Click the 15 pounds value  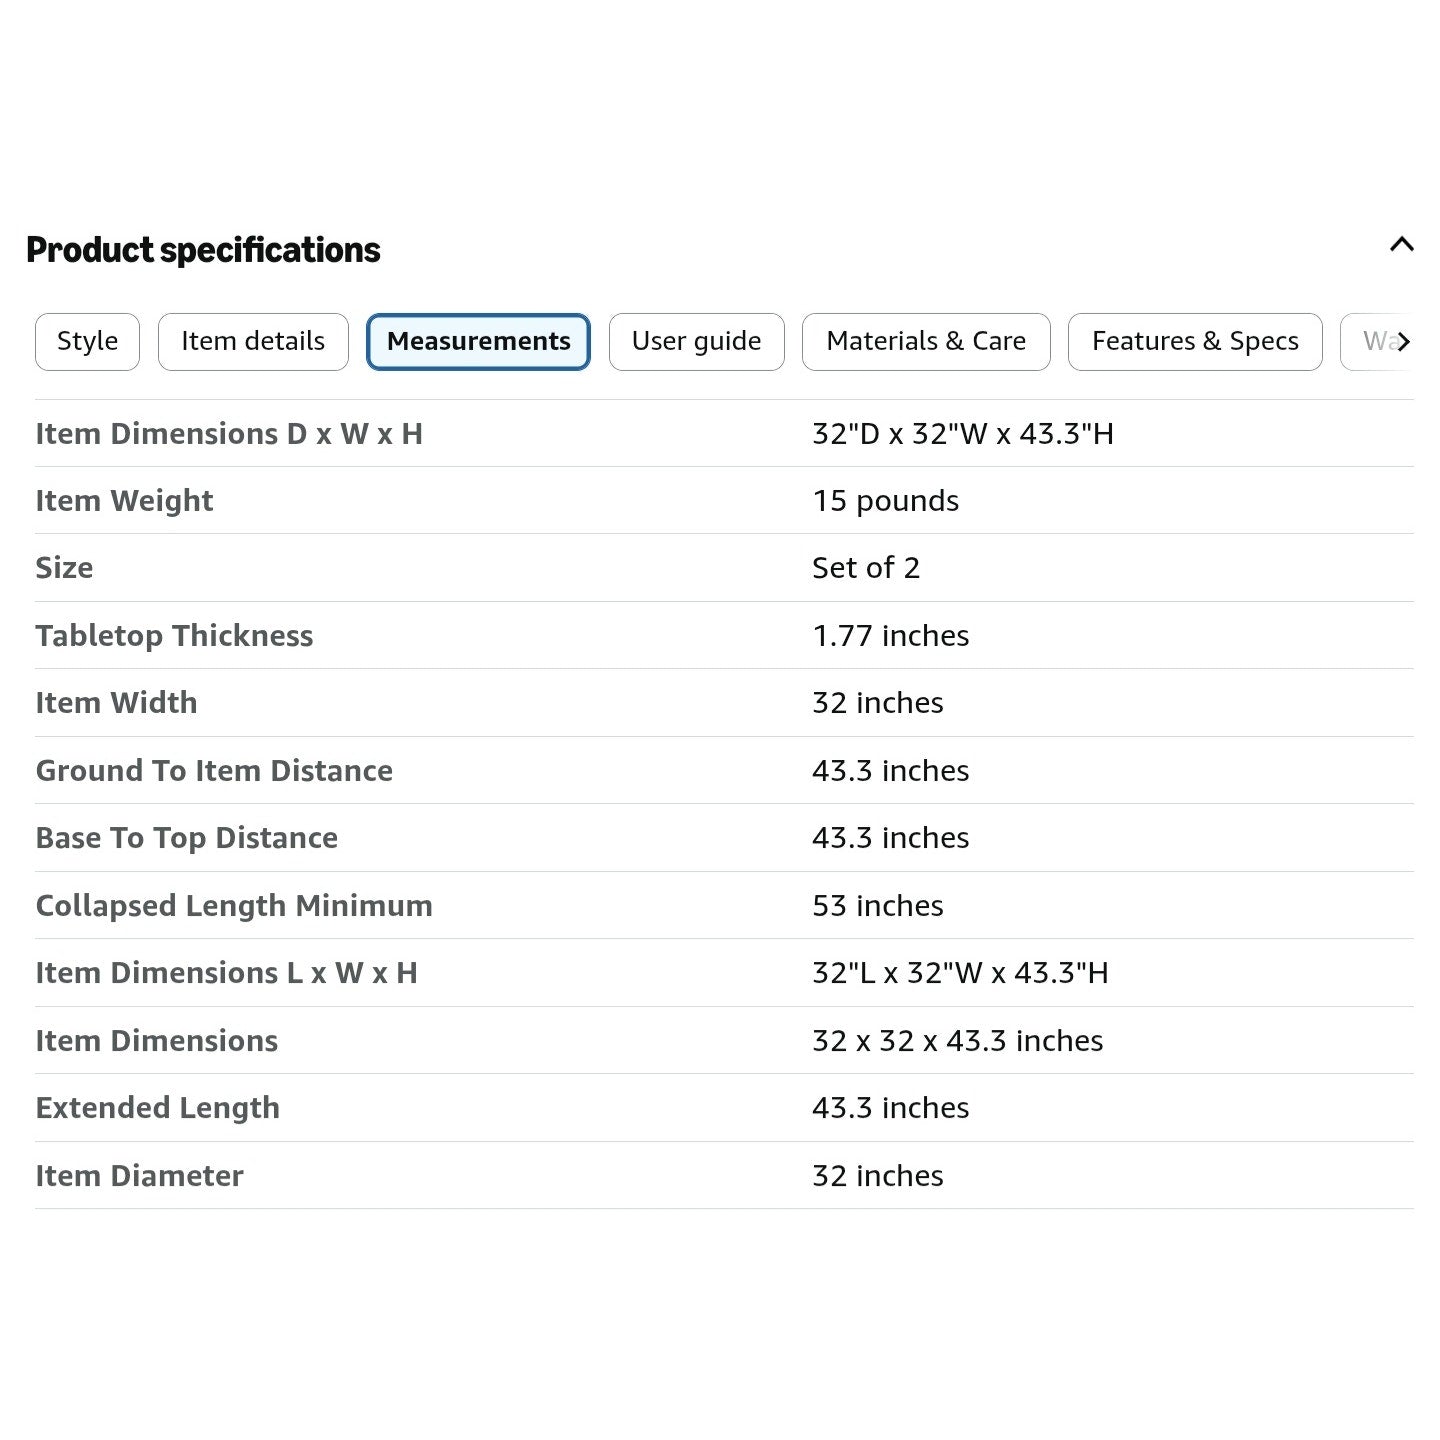point(885,501)
